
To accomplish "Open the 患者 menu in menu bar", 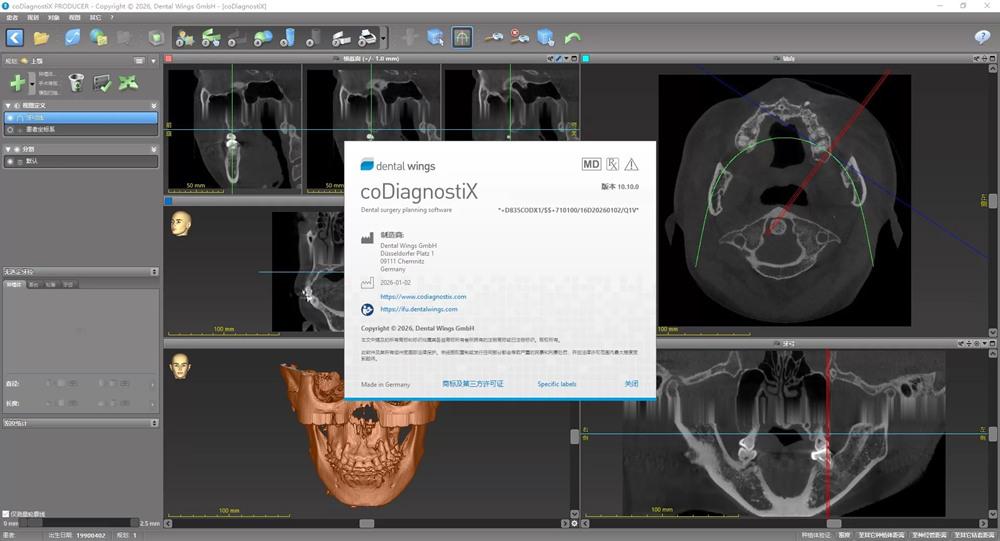I will tap(12, 18).
